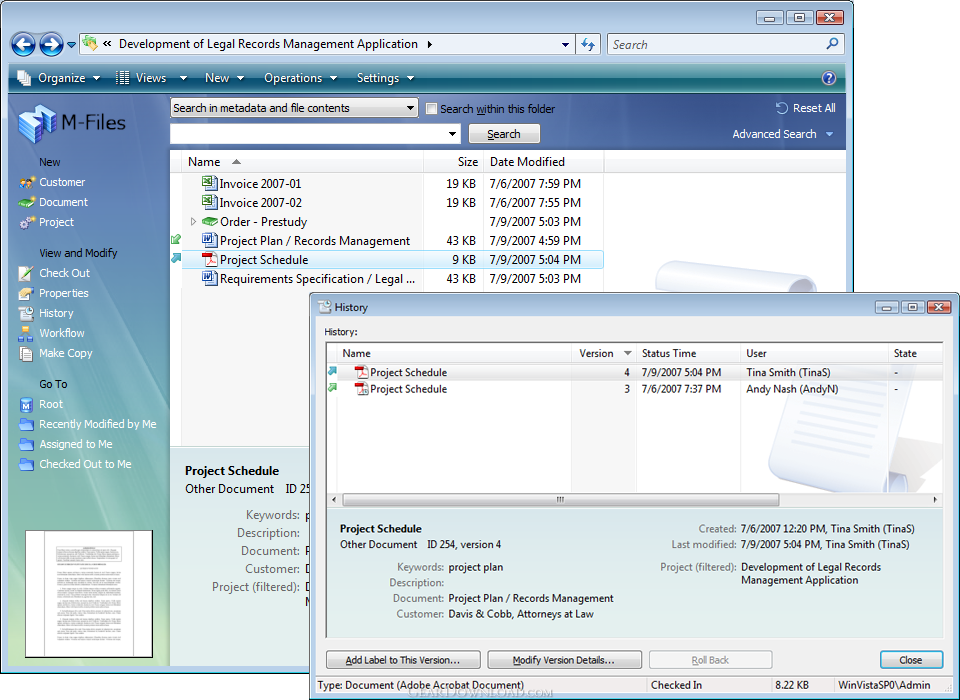Click the refresh arrows icon beside address bar

point(588,44)
